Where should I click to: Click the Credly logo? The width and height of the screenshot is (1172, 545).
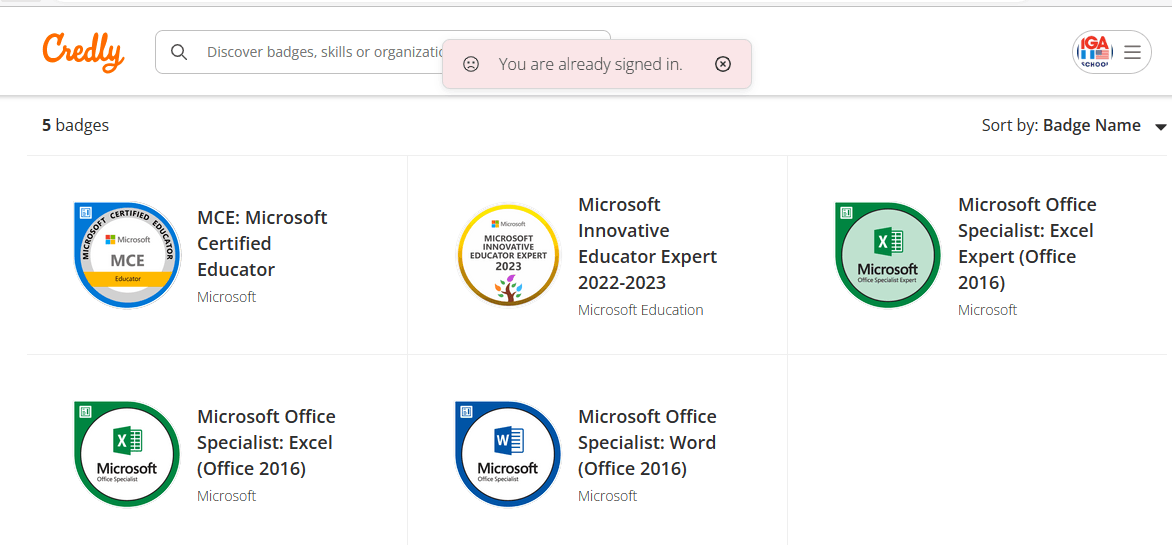click(x=83, y=52)
